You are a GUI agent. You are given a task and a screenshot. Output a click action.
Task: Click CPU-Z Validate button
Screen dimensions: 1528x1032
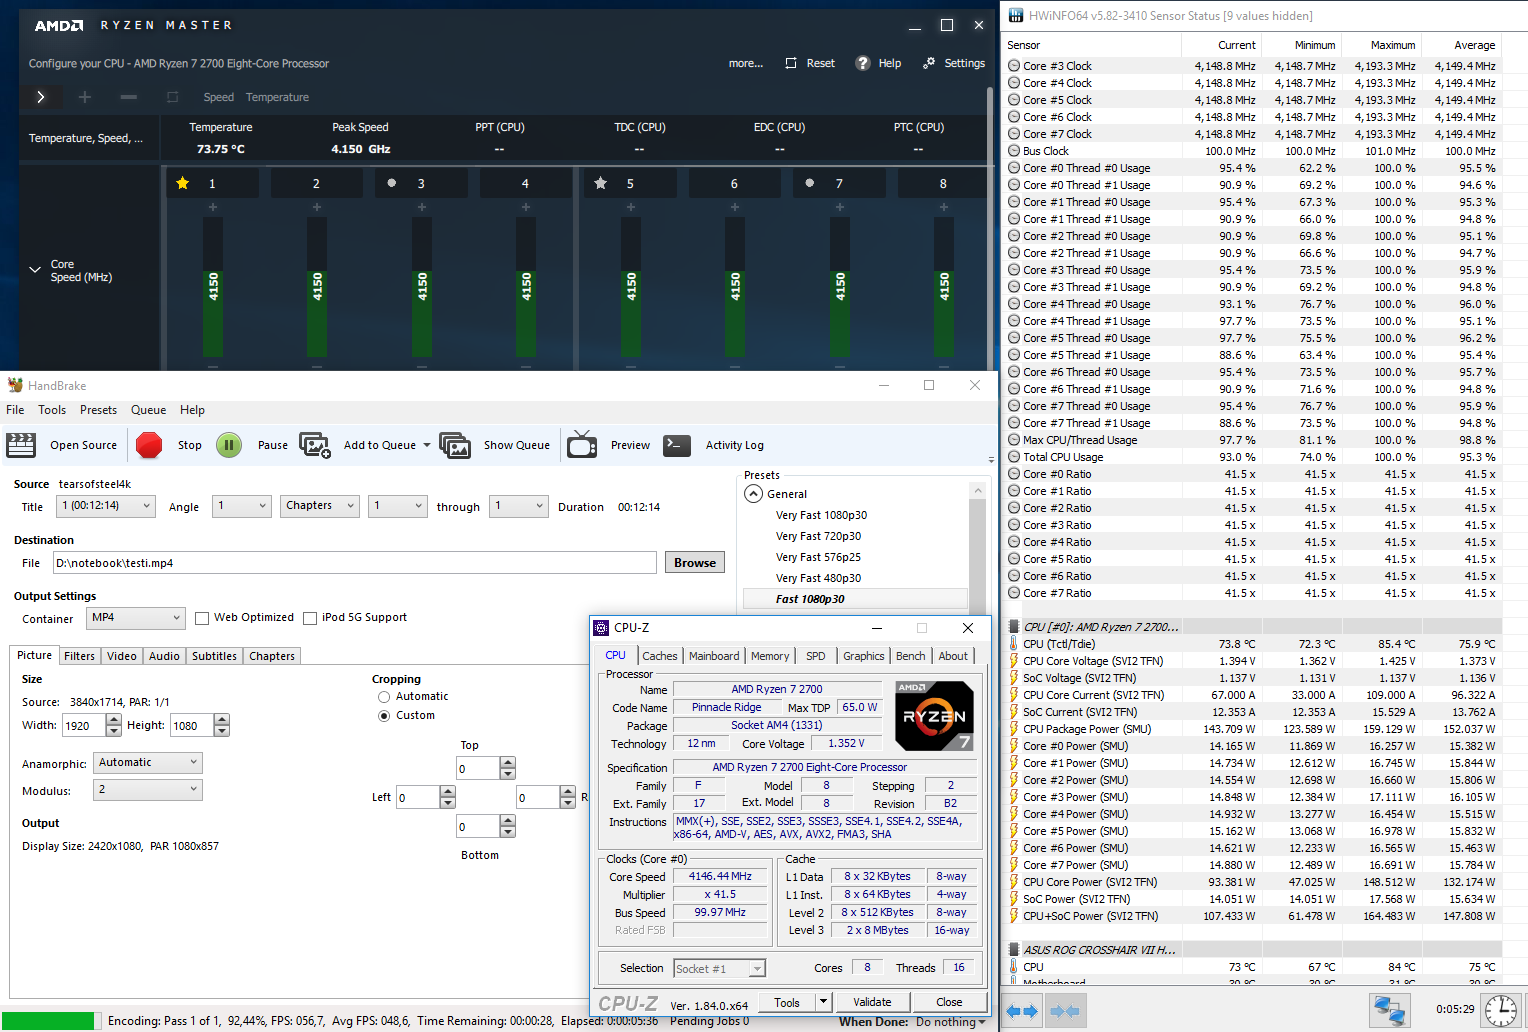pyautogui.click(x=872, y=1002)
